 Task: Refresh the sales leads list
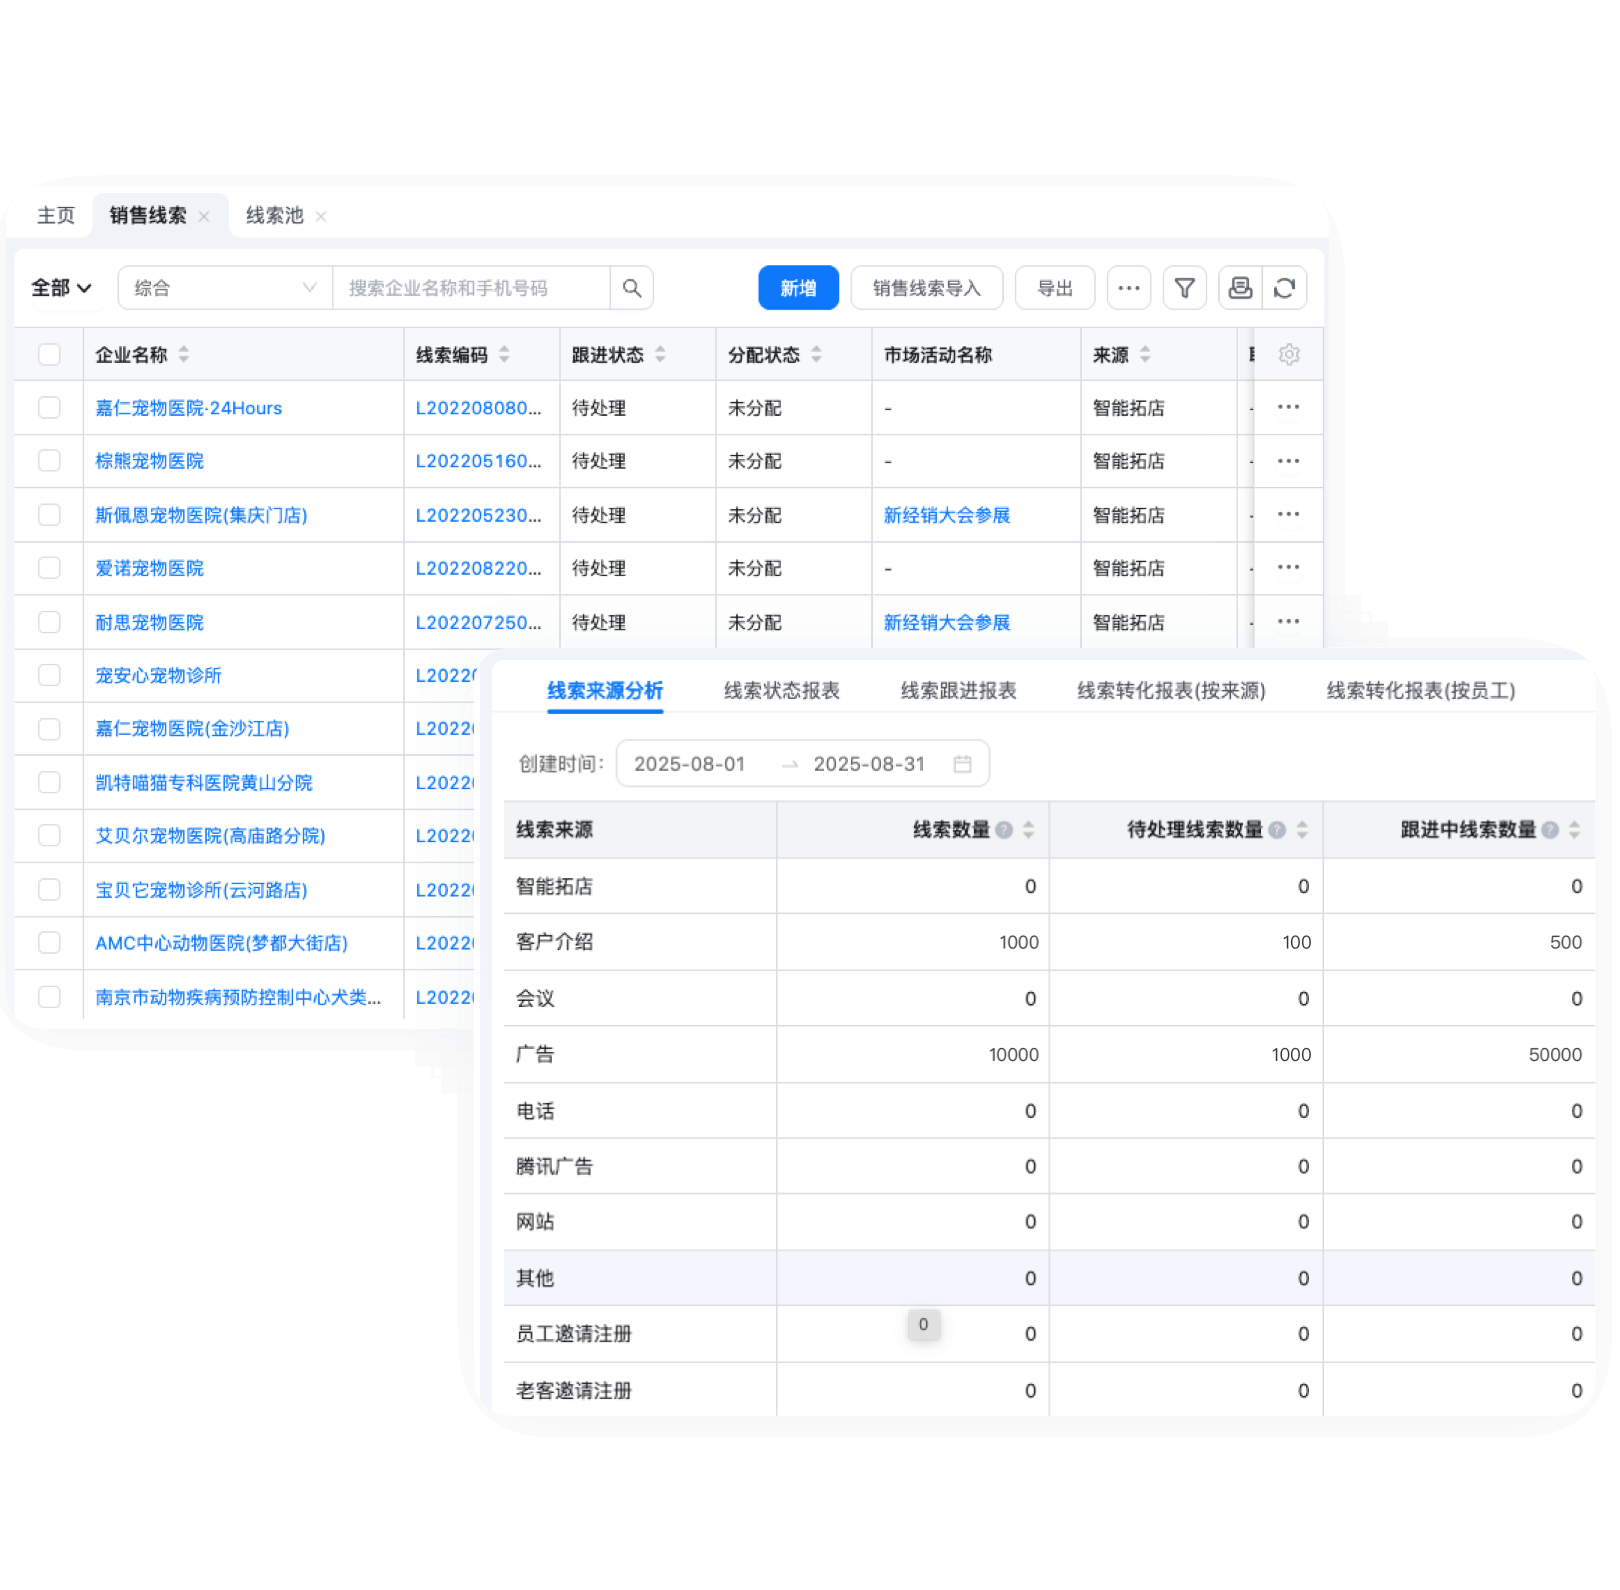1285,288
